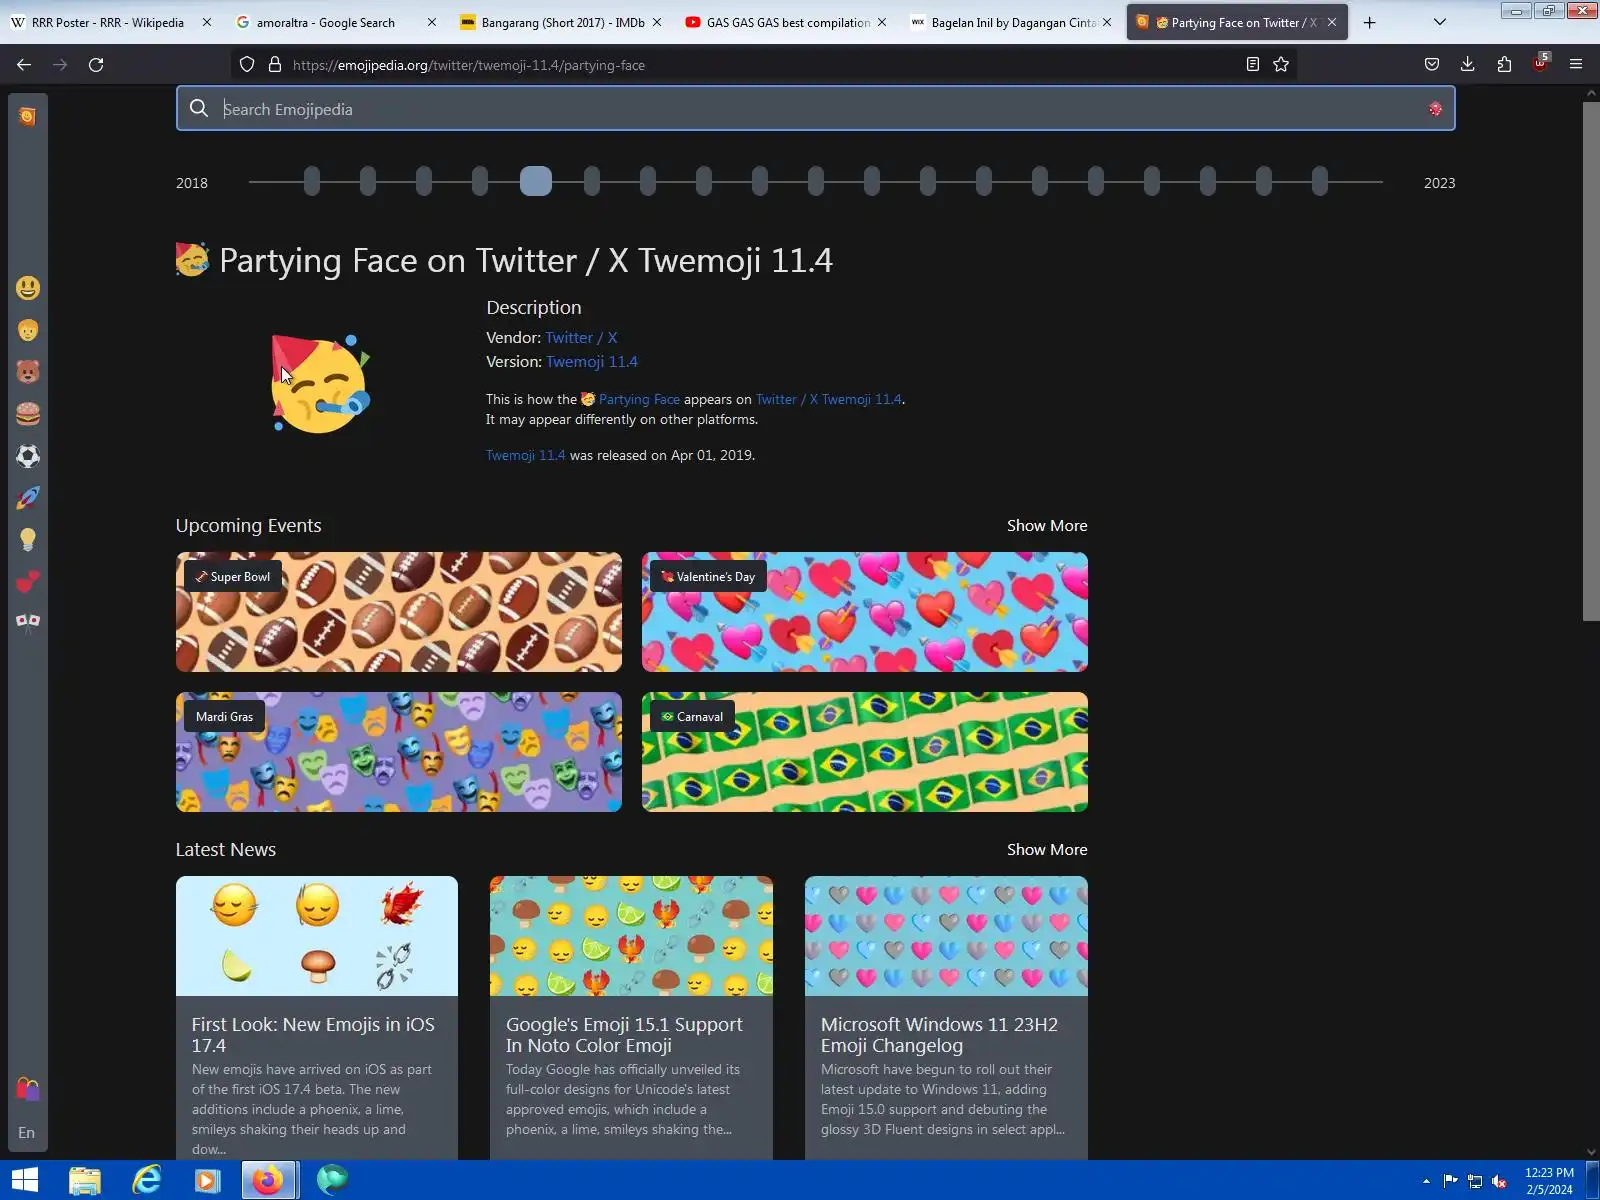Click the Emojipedia logo icon in sidebar
The height and width of the screenshot is (1200, 1600).
(27, 116)
